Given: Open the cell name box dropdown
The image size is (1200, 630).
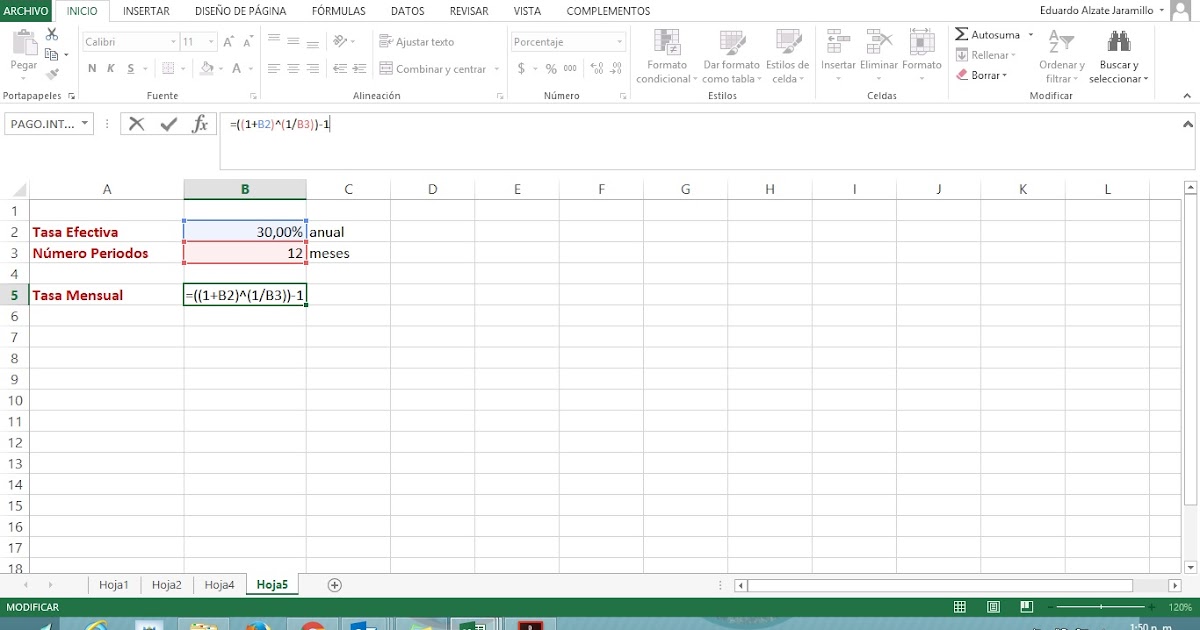Looking at the screenshot, I should click(x=86, y=123).
